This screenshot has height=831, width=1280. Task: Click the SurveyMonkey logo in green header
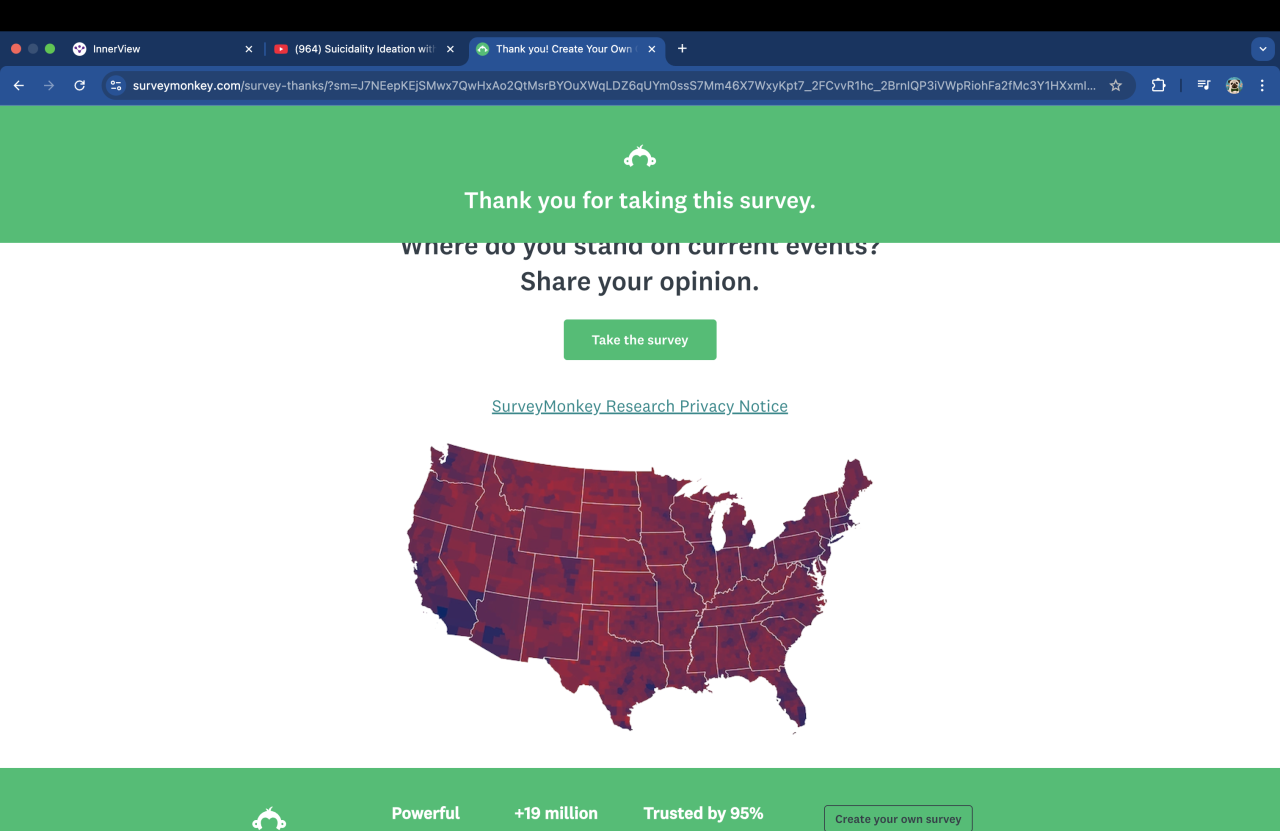tap(640, 157)
